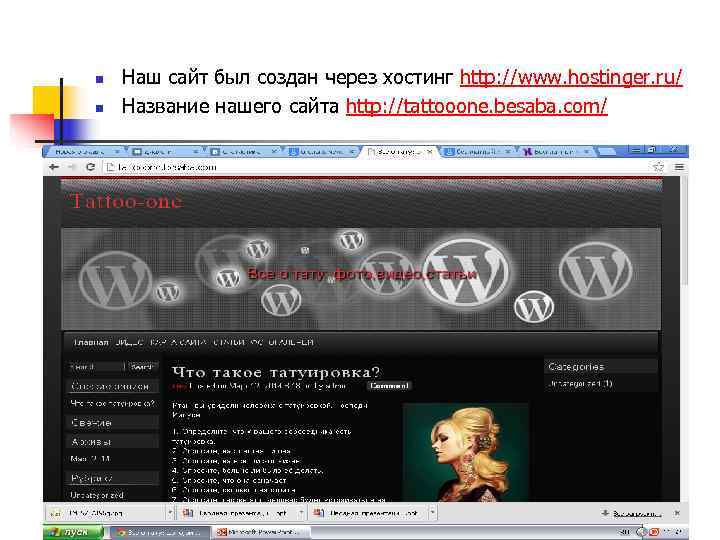Close the downloads bar with the X
Screen dimensions: 720x540
pyautogui.click(x=677, y=512)
